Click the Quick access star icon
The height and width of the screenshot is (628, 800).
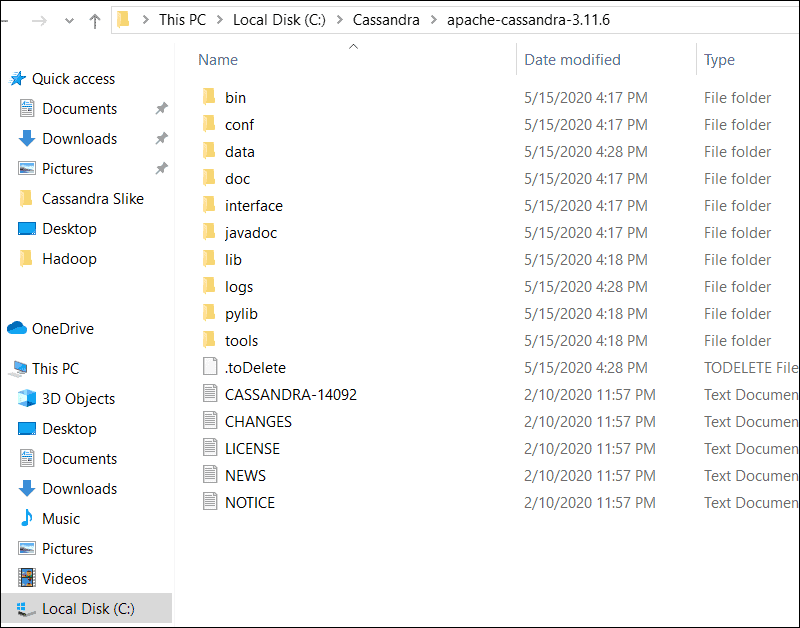point(18,79)
